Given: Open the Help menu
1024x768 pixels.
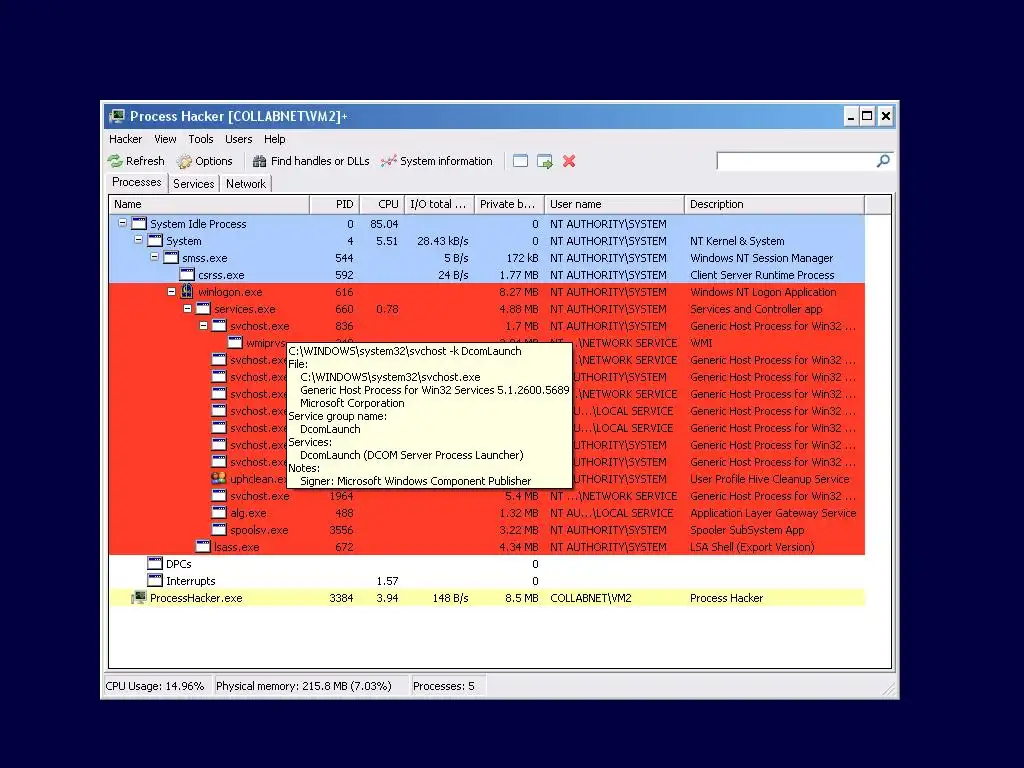Looking at the screenshot, I should click(274, 139).
